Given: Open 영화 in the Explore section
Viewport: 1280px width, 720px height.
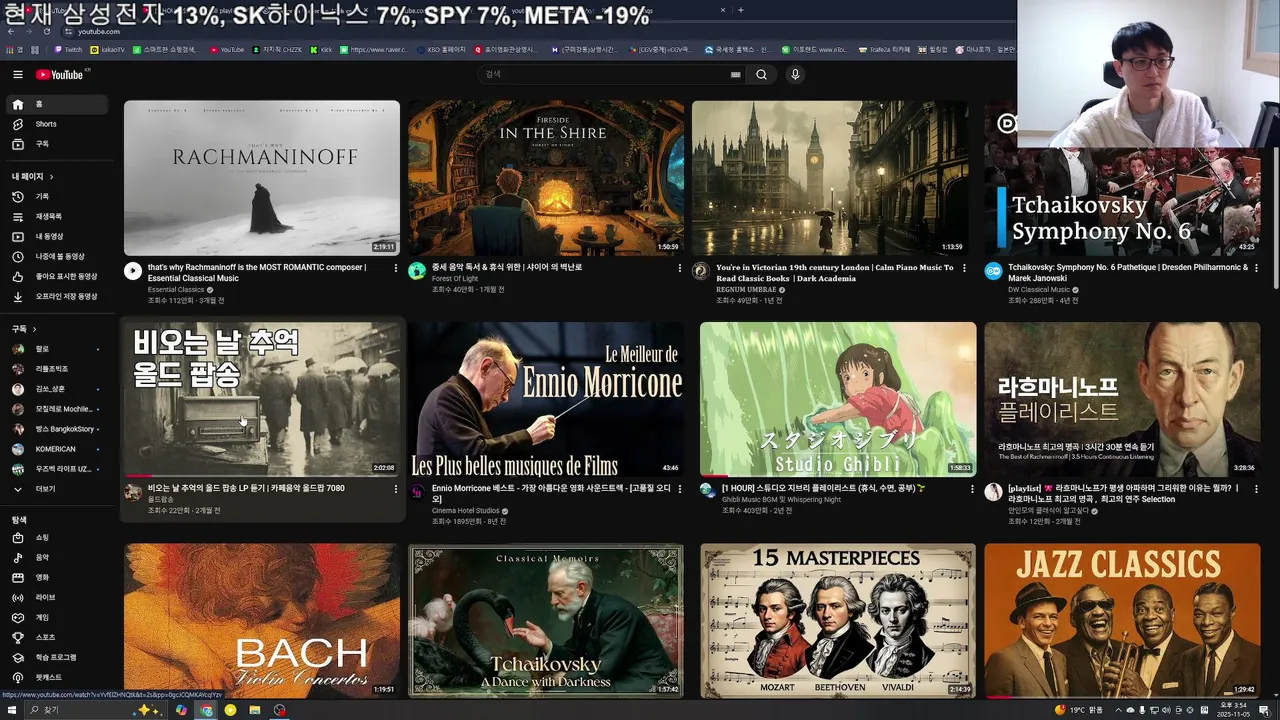Looking at the screenshot, I should pos(57,578).
